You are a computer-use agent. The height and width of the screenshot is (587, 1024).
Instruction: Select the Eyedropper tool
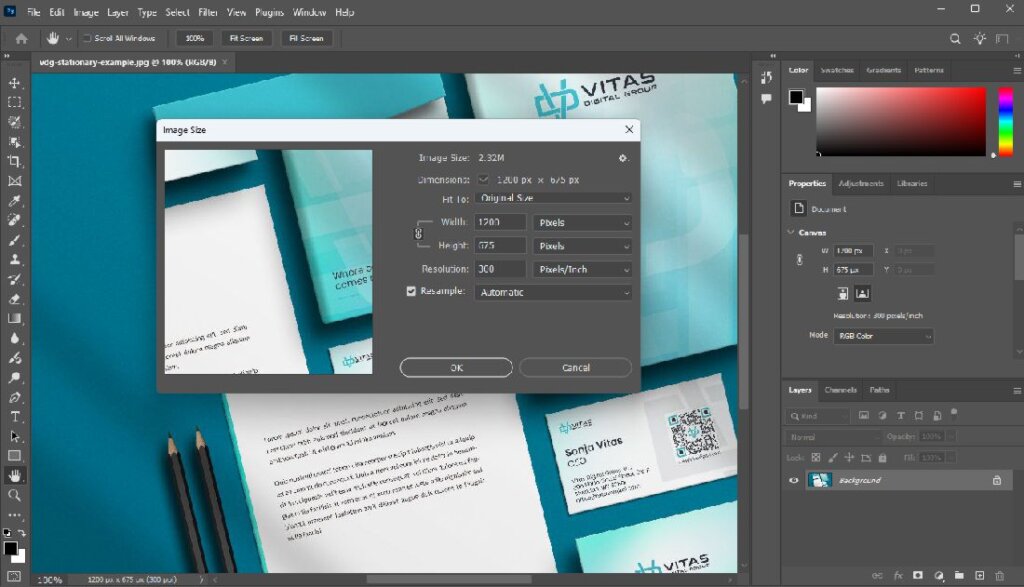tap(14, 200)
